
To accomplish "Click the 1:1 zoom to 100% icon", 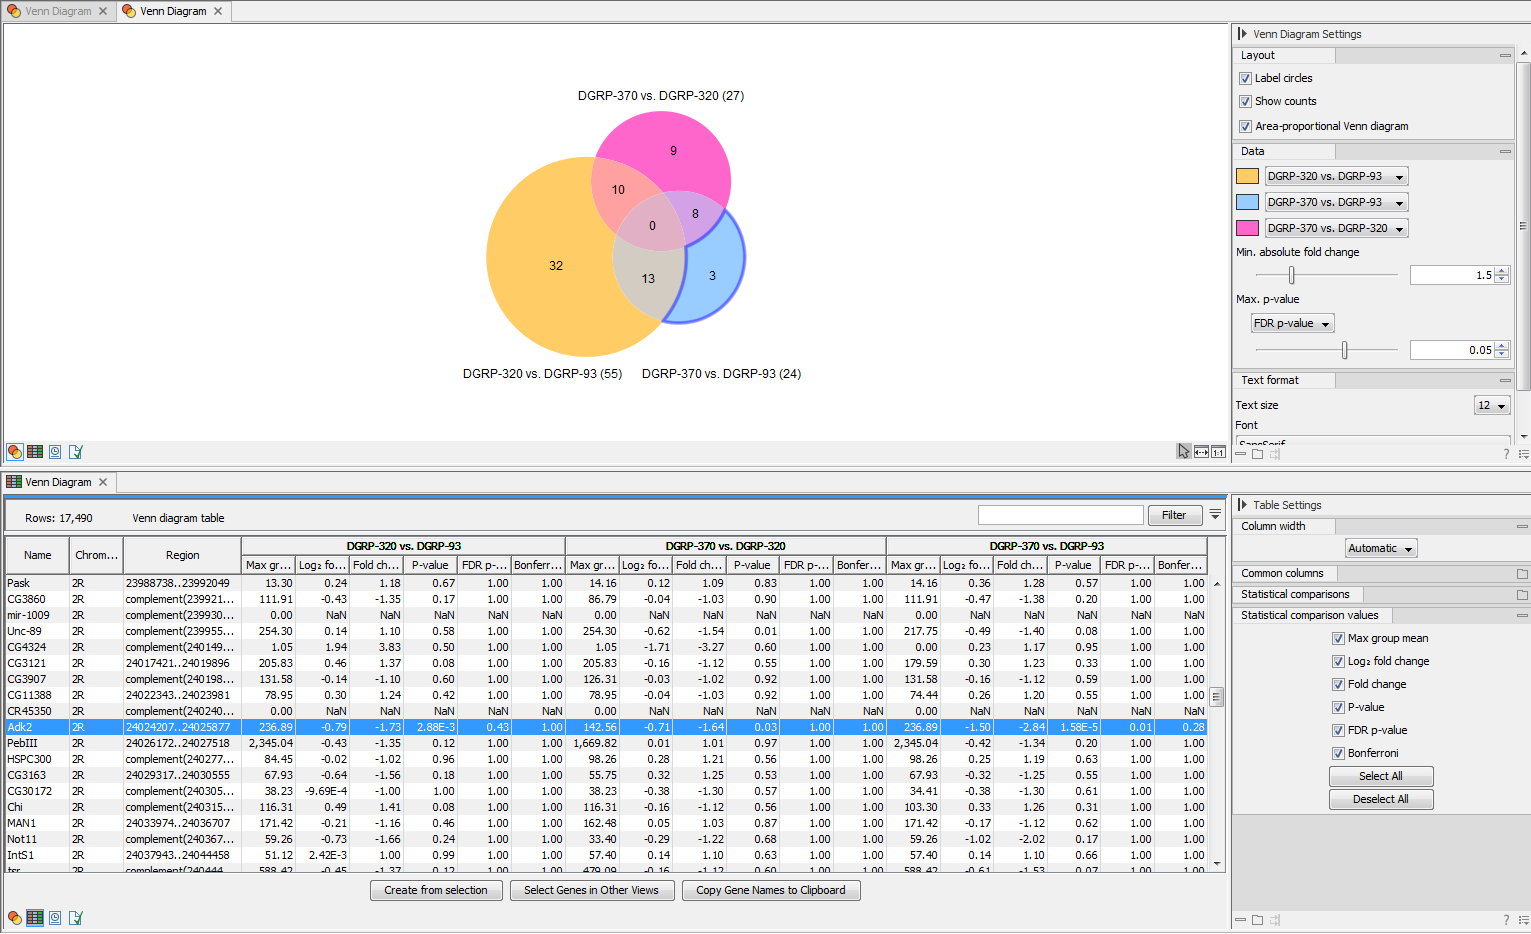I will 1218,452.
